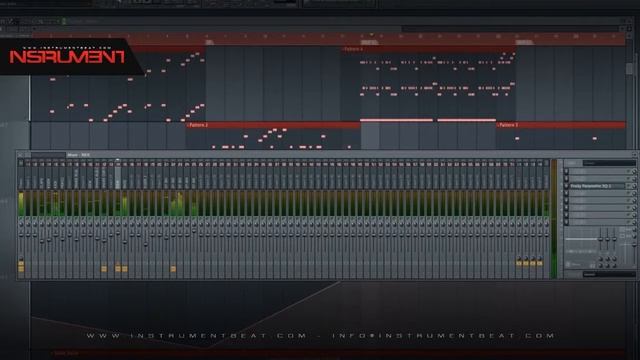The height and width of the screenshot is (360, 640).
Task: Select the Pattern 4 clip header in playlist
Action: [429, 49]
